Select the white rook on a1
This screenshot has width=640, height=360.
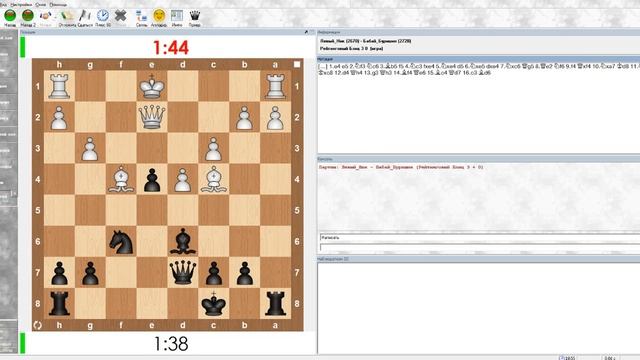[276, 86]
